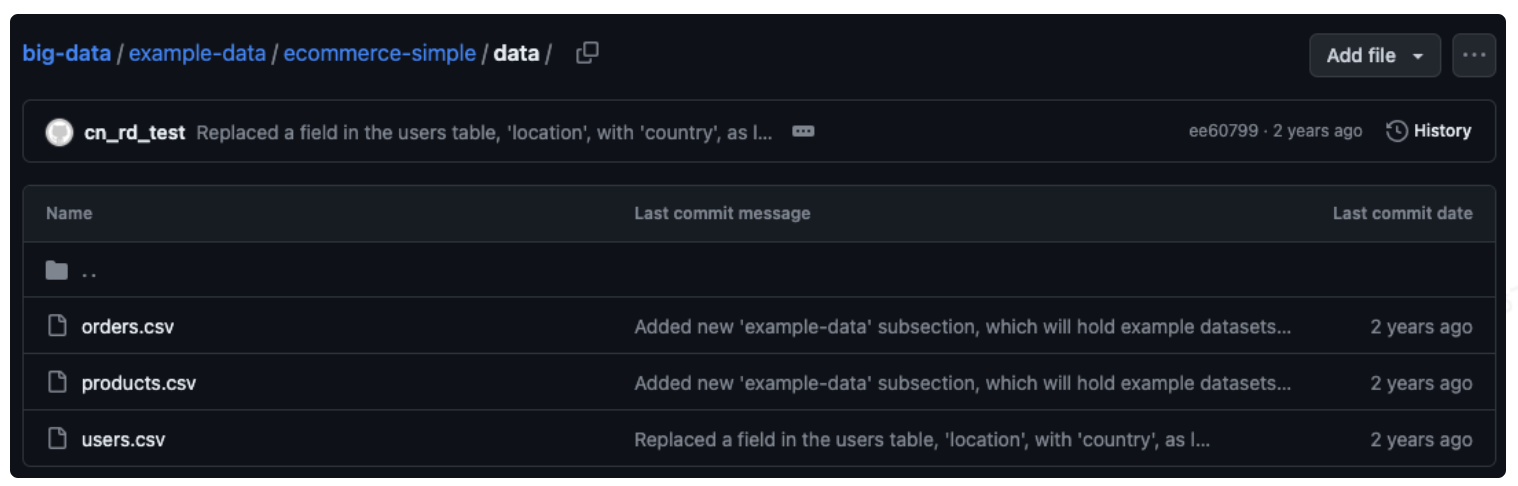Click the users.csv file icon
The image size is (1518, 486).
click(57, 439)
